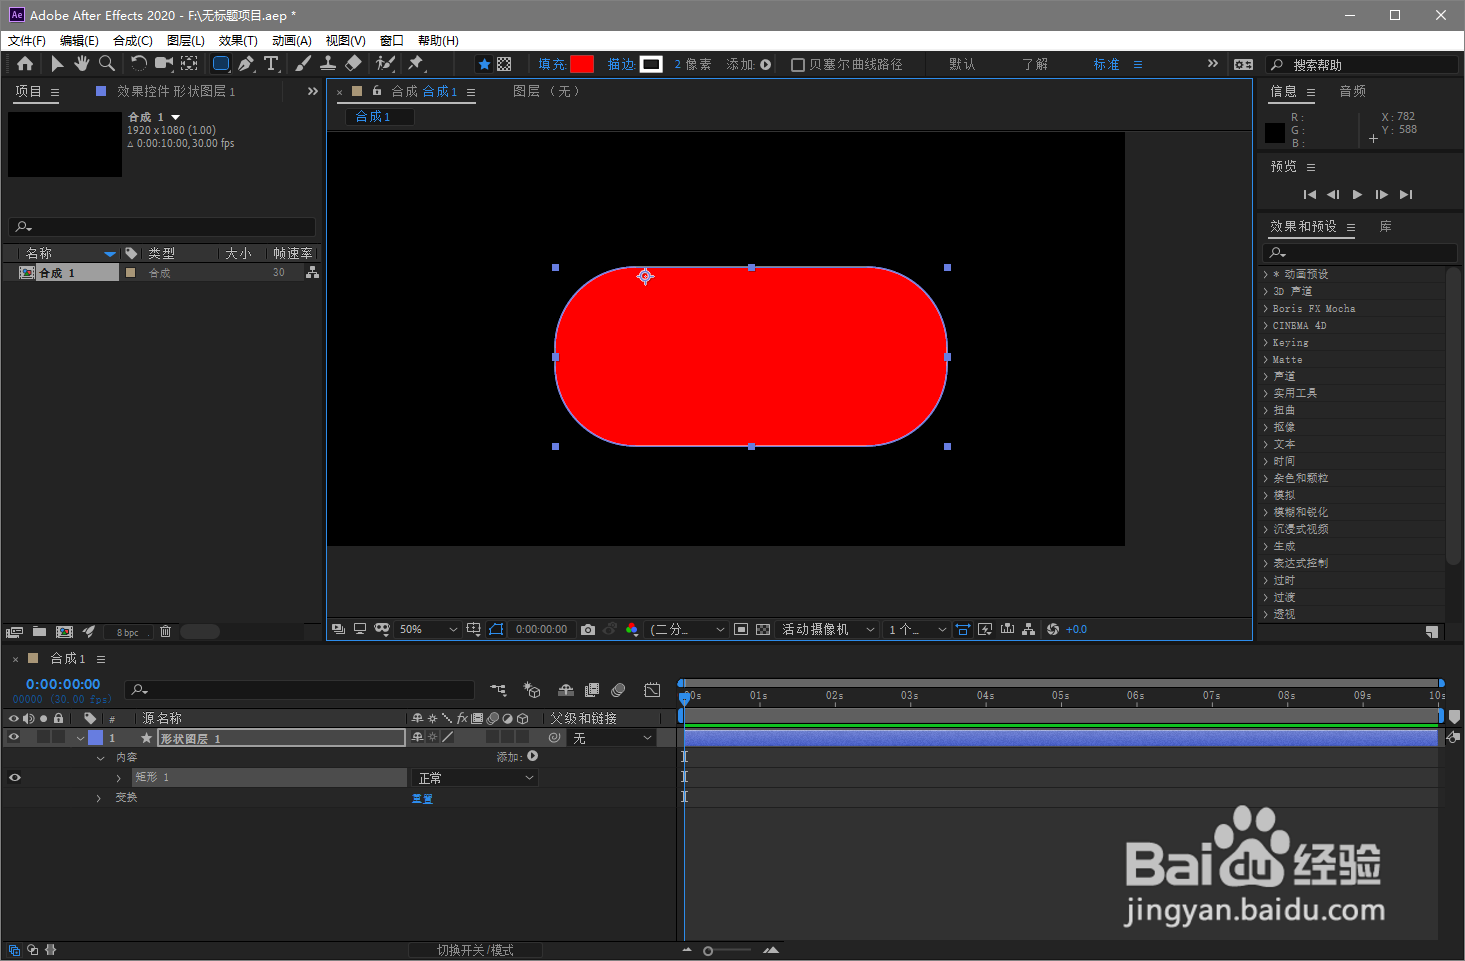Open the 窗口 menu
The image size is (1465, 961).
(x=392, y=41)
